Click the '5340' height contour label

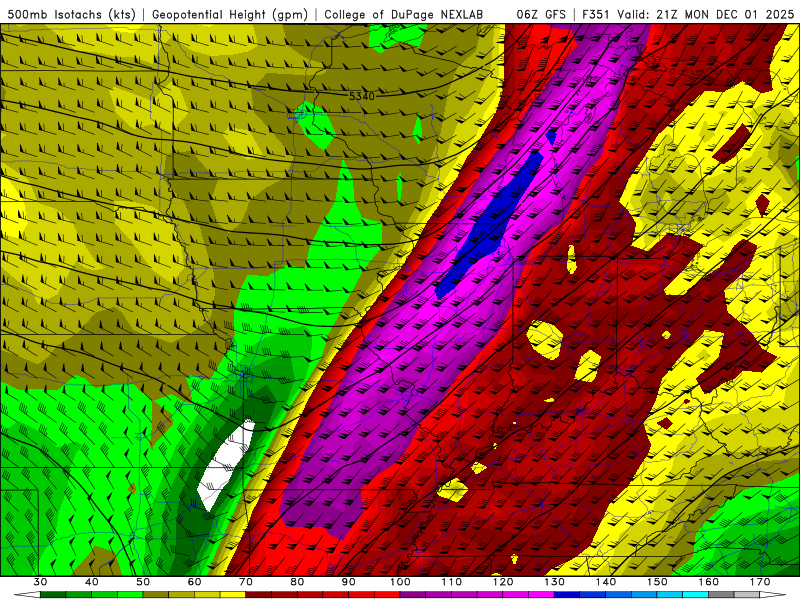362,96
